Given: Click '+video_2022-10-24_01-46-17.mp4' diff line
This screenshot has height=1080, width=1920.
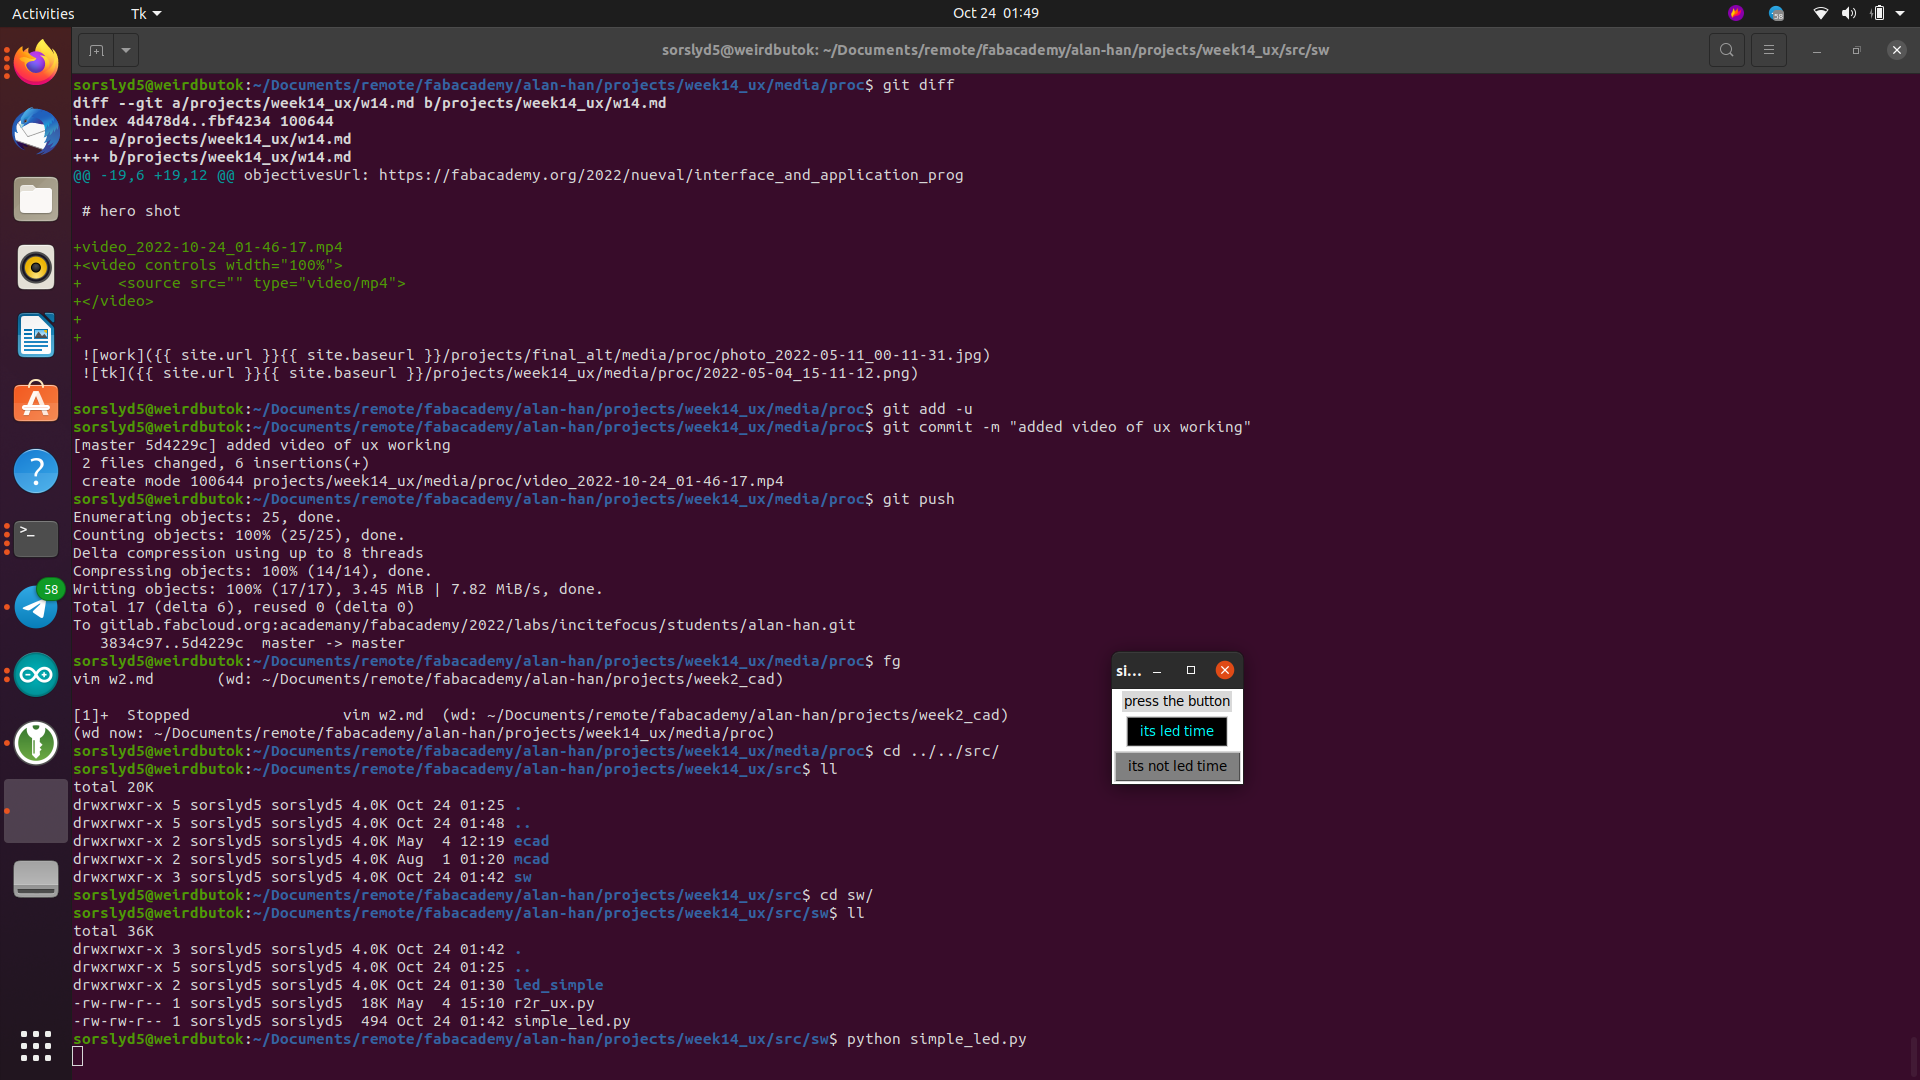Looking at the screenshot, I should click(208, 247).
